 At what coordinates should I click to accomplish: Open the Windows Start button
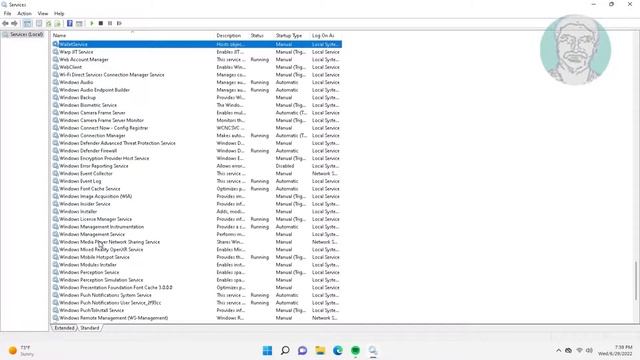coord(267,350)
